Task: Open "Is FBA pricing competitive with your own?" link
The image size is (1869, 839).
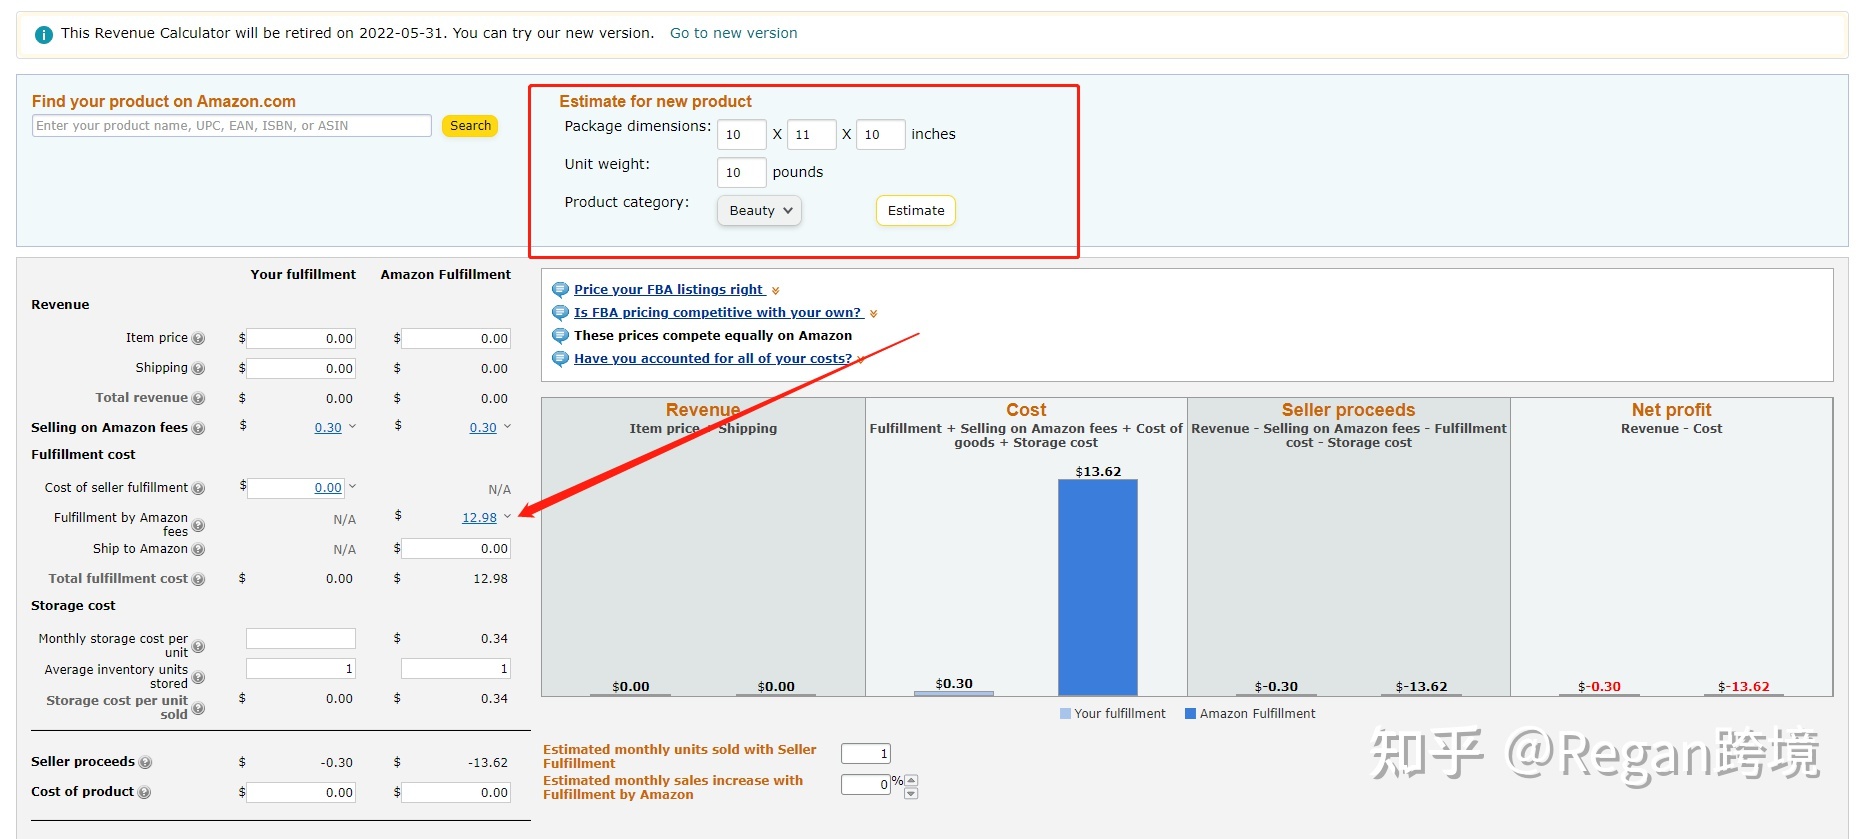Action: pos(717,313)
